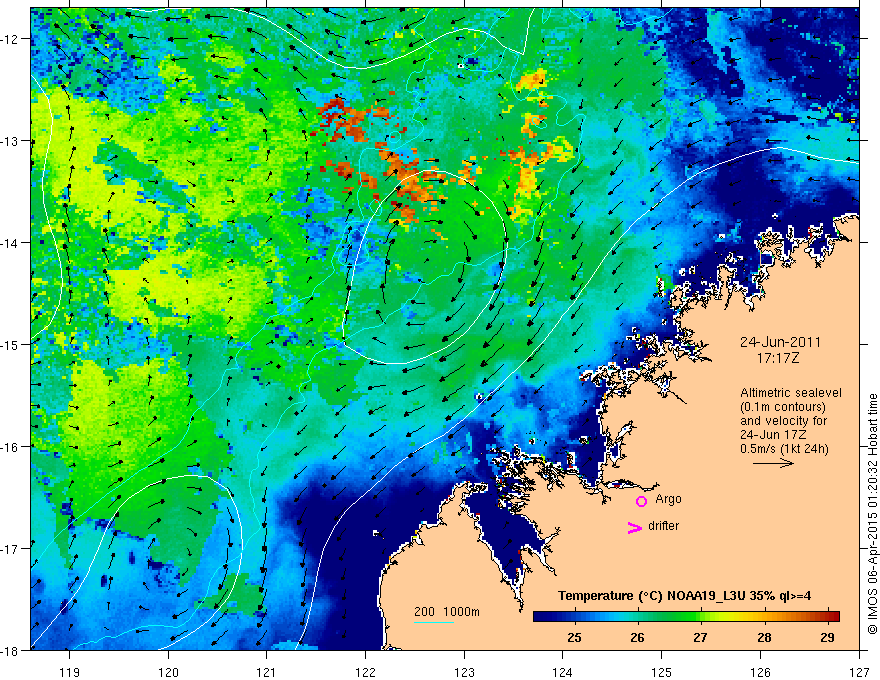This screenshot has height=680, width=880.
Task: Click the 'and velocity for' caption line
Action: pyautogui.click(x=783, y=421)
